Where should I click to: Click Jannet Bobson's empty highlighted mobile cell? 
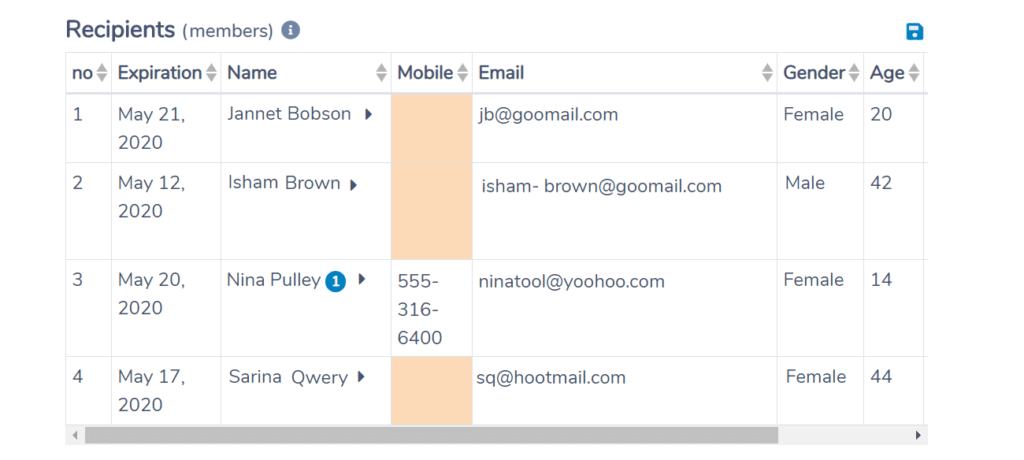(x=432, y=128)
